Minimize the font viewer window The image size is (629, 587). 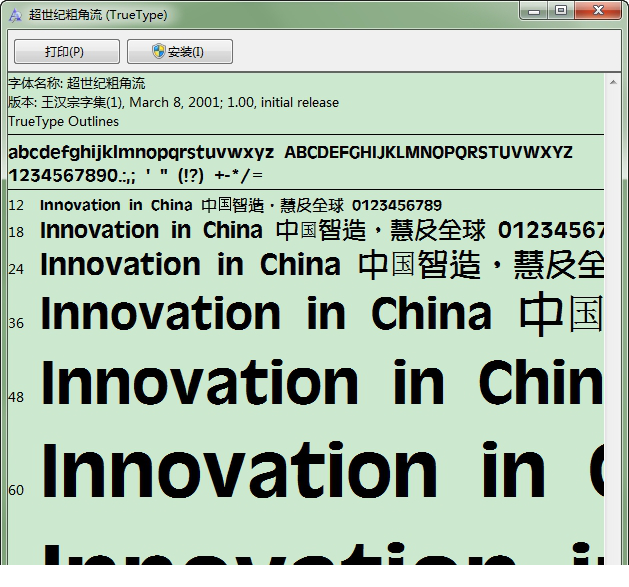(534, 10)
